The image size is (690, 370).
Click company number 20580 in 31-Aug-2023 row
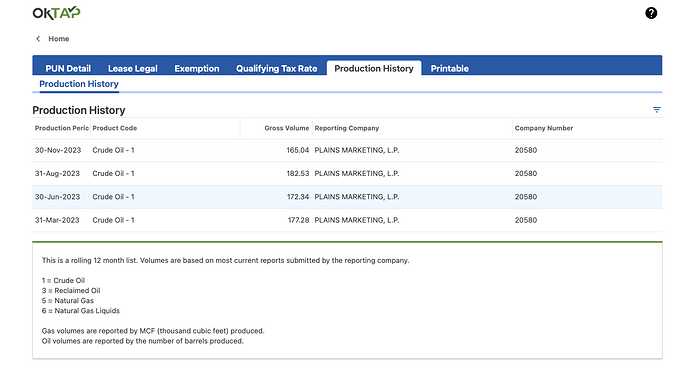(526, 173)
